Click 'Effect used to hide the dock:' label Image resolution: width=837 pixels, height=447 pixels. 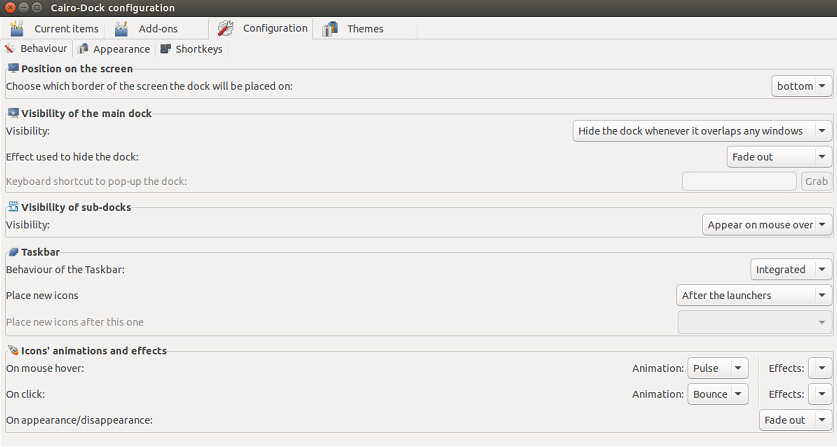pyautogui.click(x=72, y=157)
